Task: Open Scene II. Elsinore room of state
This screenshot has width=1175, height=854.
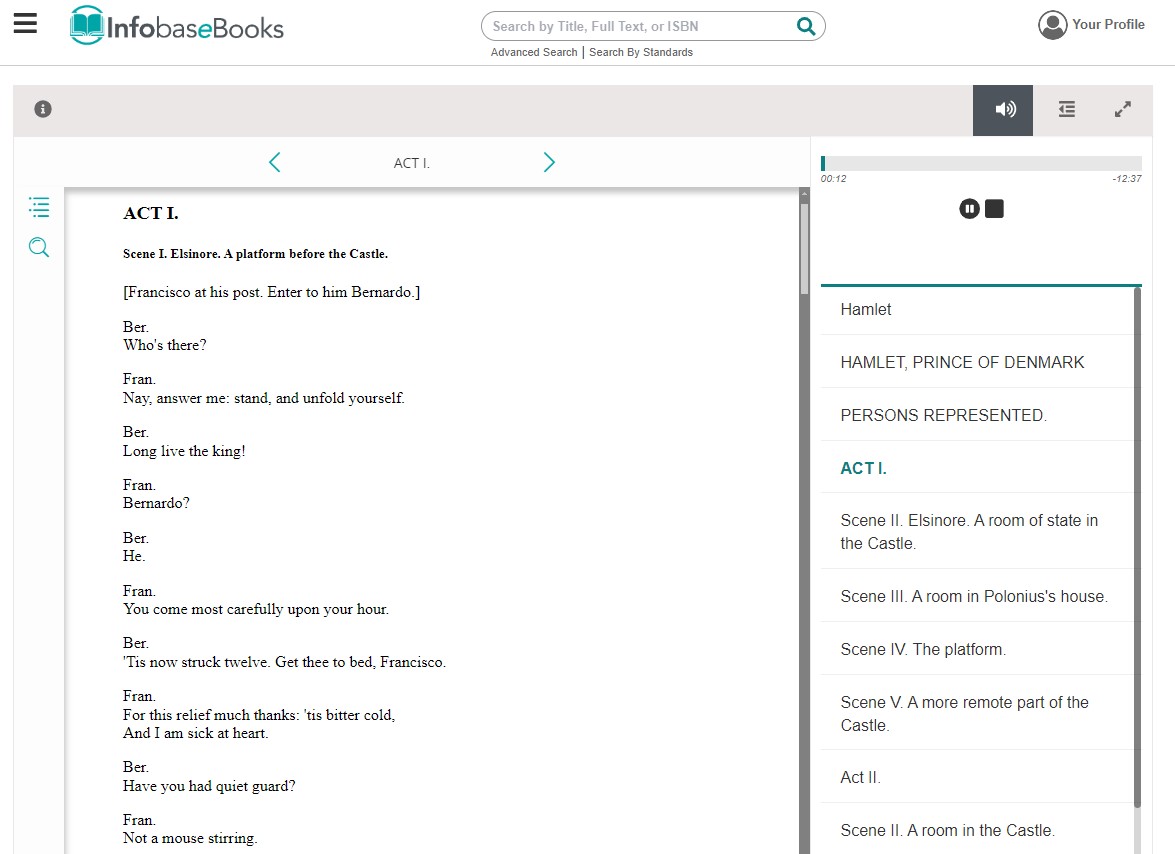Action: (977, 532)
